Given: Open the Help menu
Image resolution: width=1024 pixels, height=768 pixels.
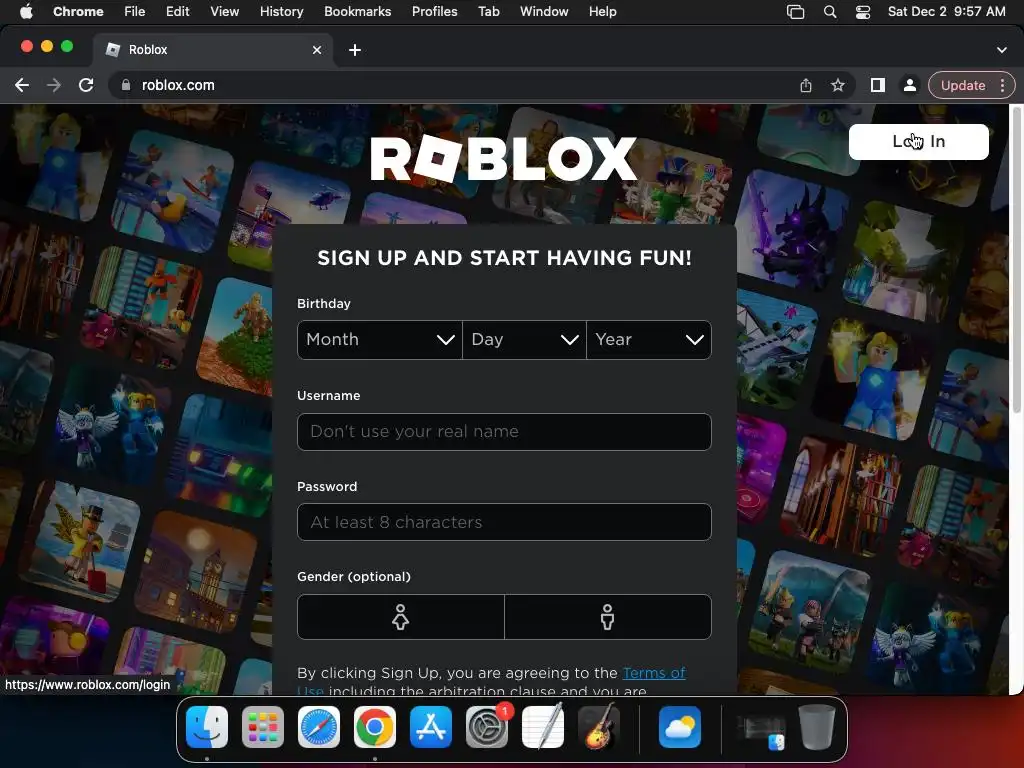Looking at the screenshot, I should point(602,12).
